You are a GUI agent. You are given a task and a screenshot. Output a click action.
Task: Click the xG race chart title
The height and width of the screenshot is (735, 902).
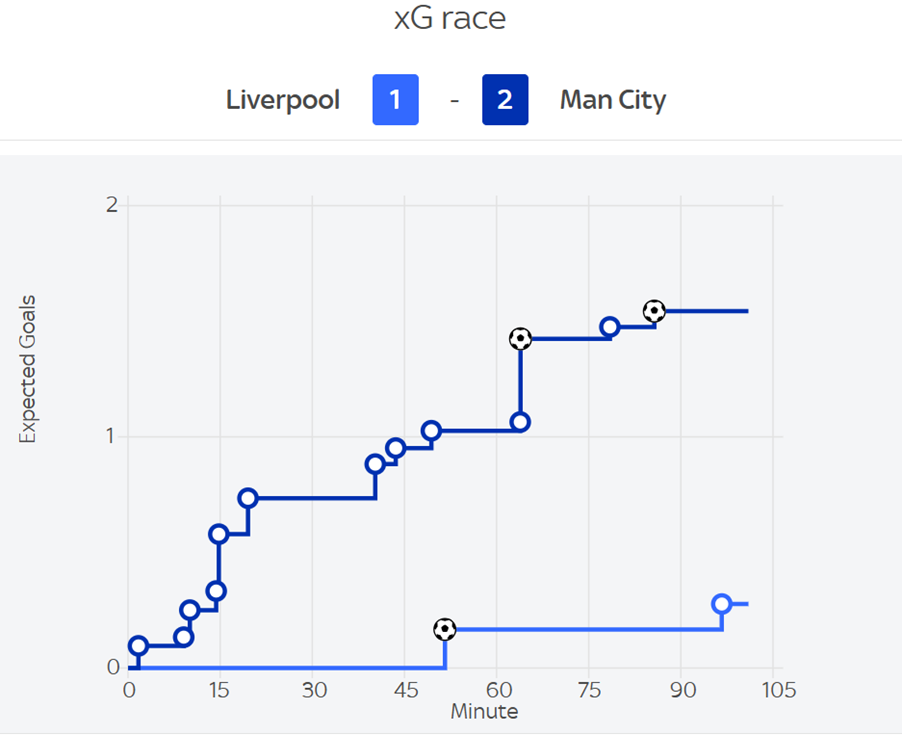(x=450, y=19)
